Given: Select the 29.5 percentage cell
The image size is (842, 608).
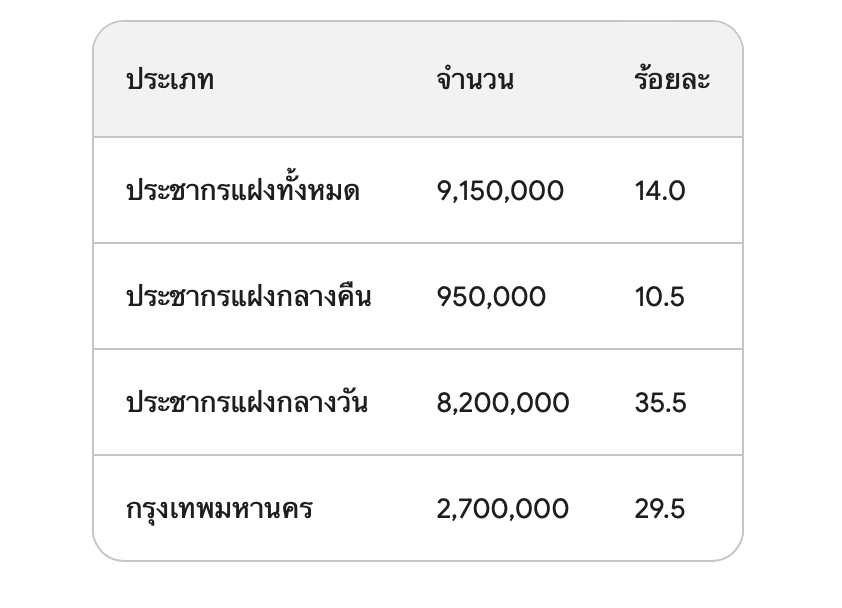Looking at the screenshot, I should coord(660,509).
